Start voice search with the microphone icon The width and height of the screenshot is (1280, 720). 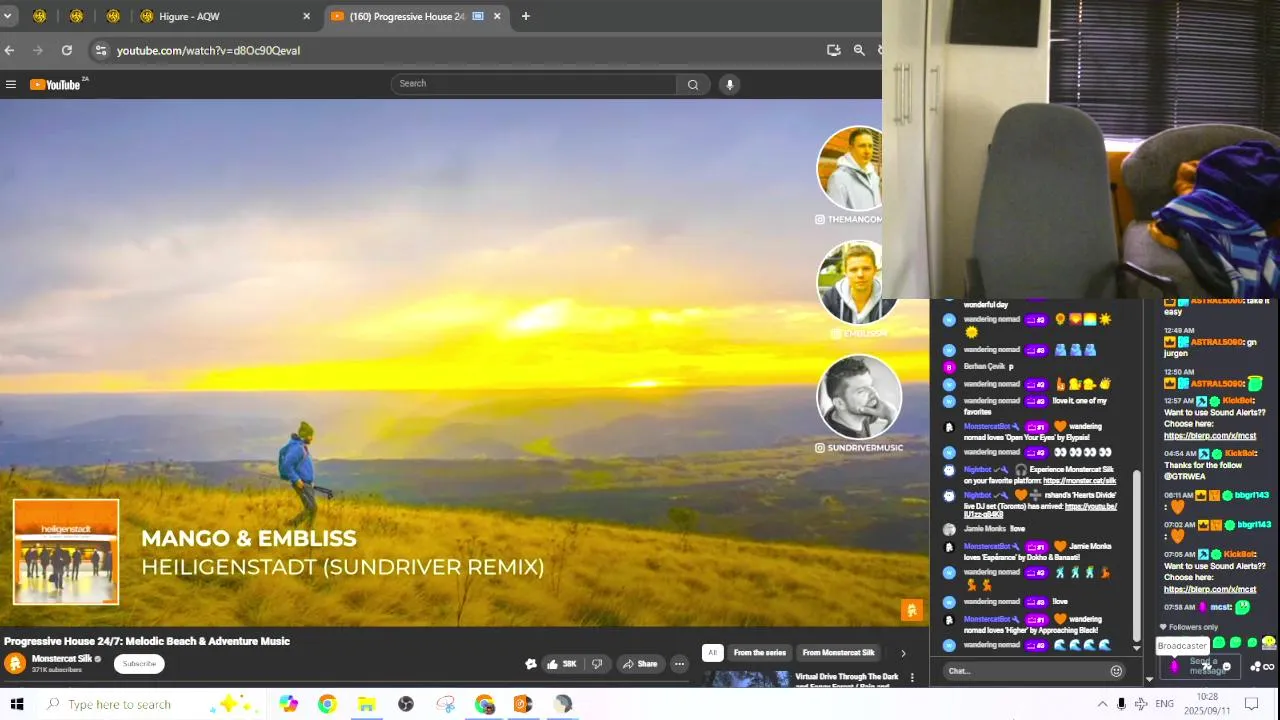pyautogui.click(x=730, y=85)
